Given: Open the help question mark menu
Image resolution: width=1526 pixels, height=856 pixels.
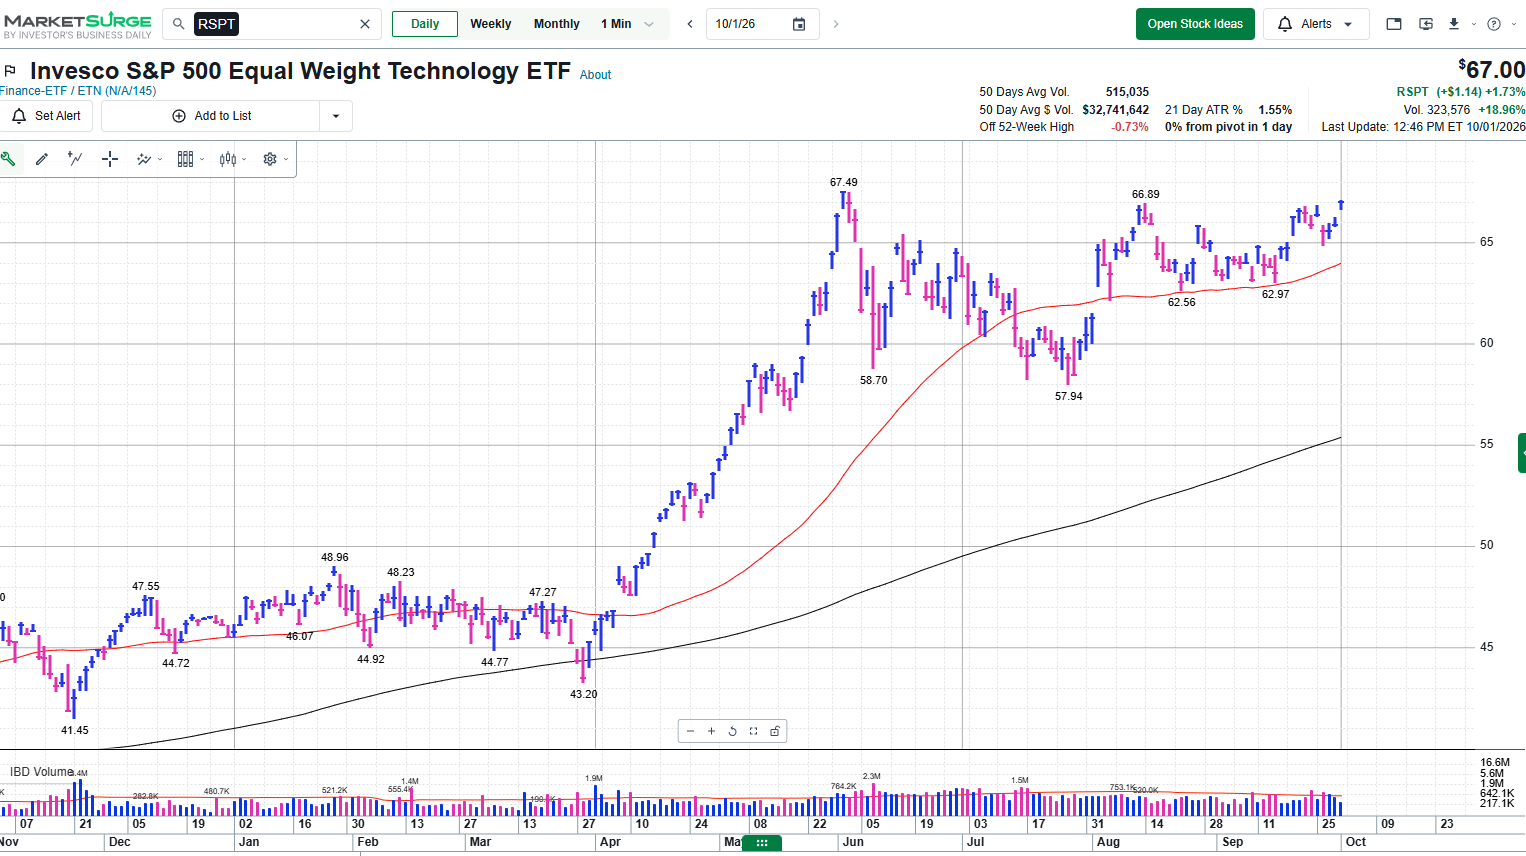Looking at the screenshot, I should [x=1494, y=24].
